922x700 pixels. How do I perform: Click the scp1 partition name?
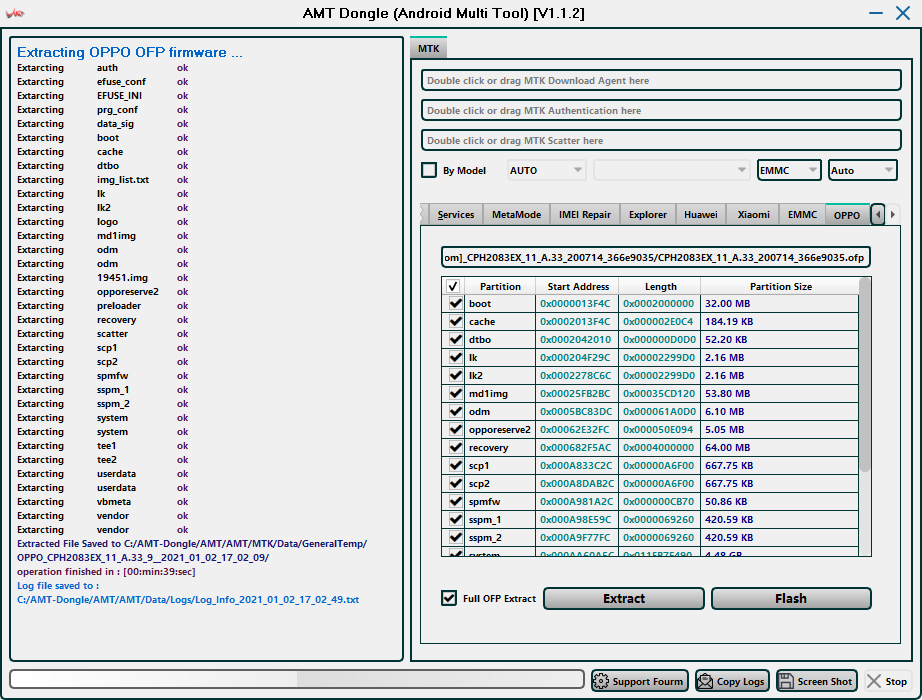479,465
